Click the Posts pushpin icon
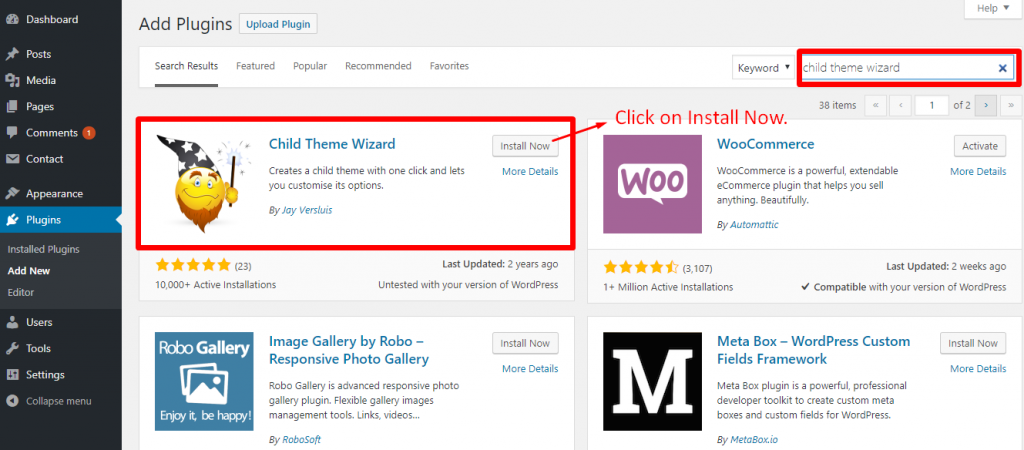The height and width of the screenshot is (450, 1024). [12, 54]
